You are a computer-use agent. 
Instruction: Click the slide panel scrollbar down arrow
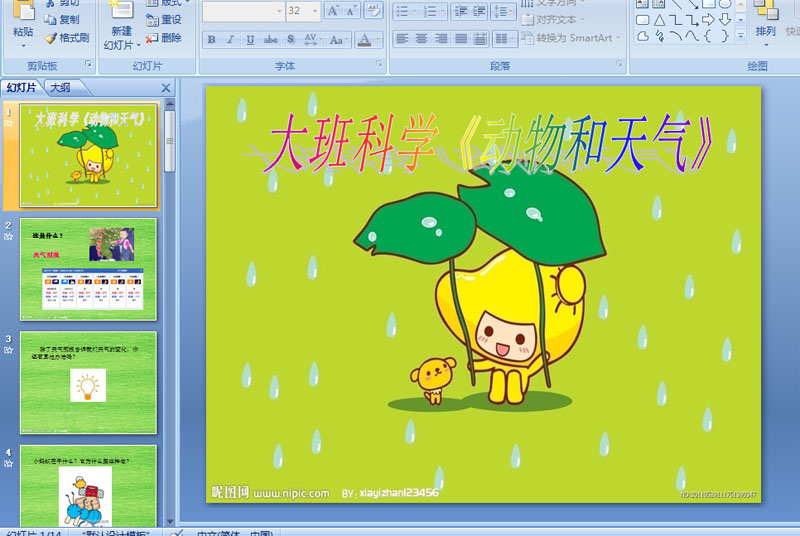170,521
